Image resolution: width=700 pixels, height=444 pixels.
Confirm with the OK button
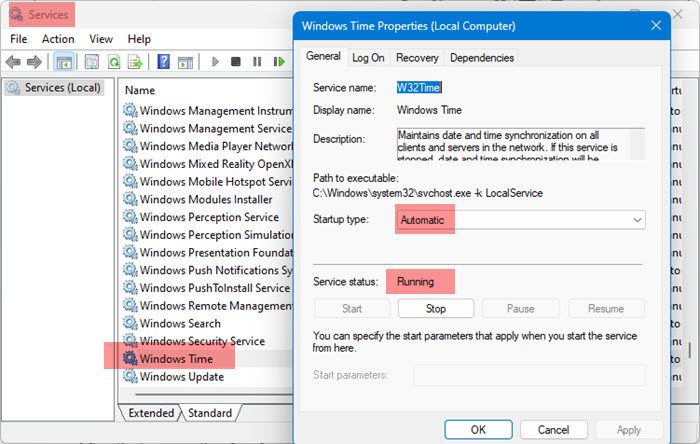(x=478, y=429)
